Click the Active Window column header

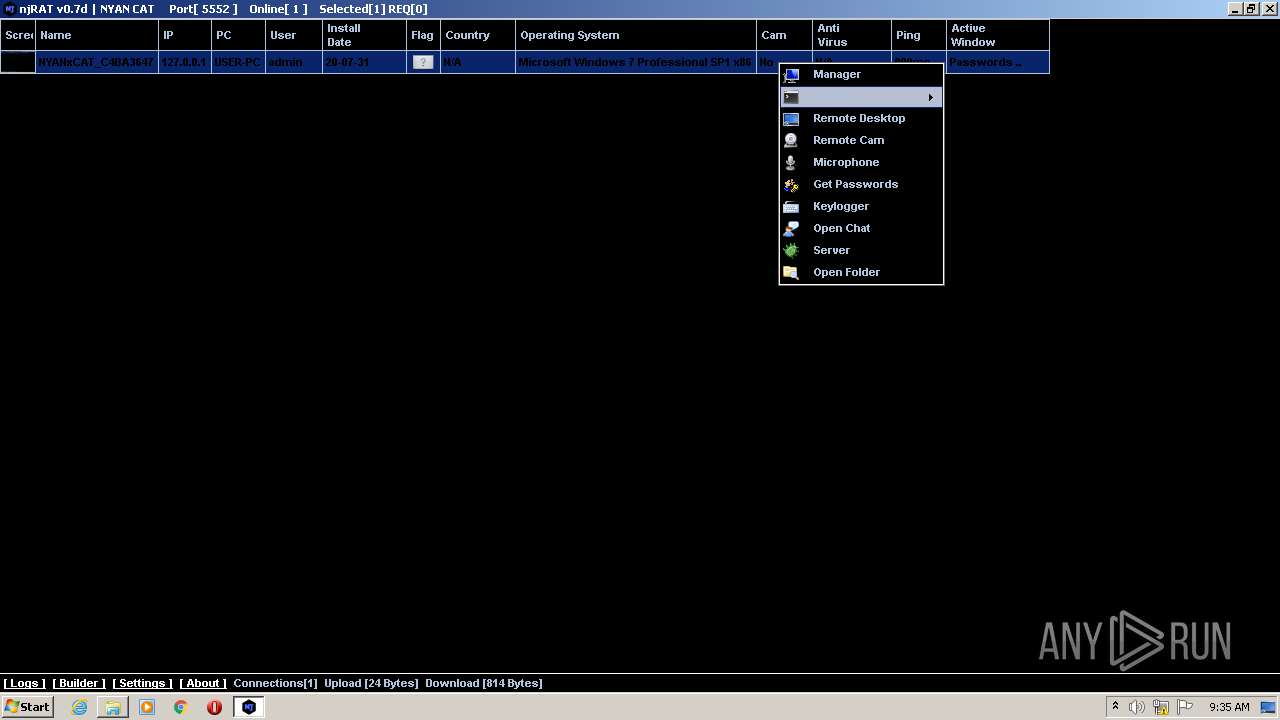coord(998,35)
